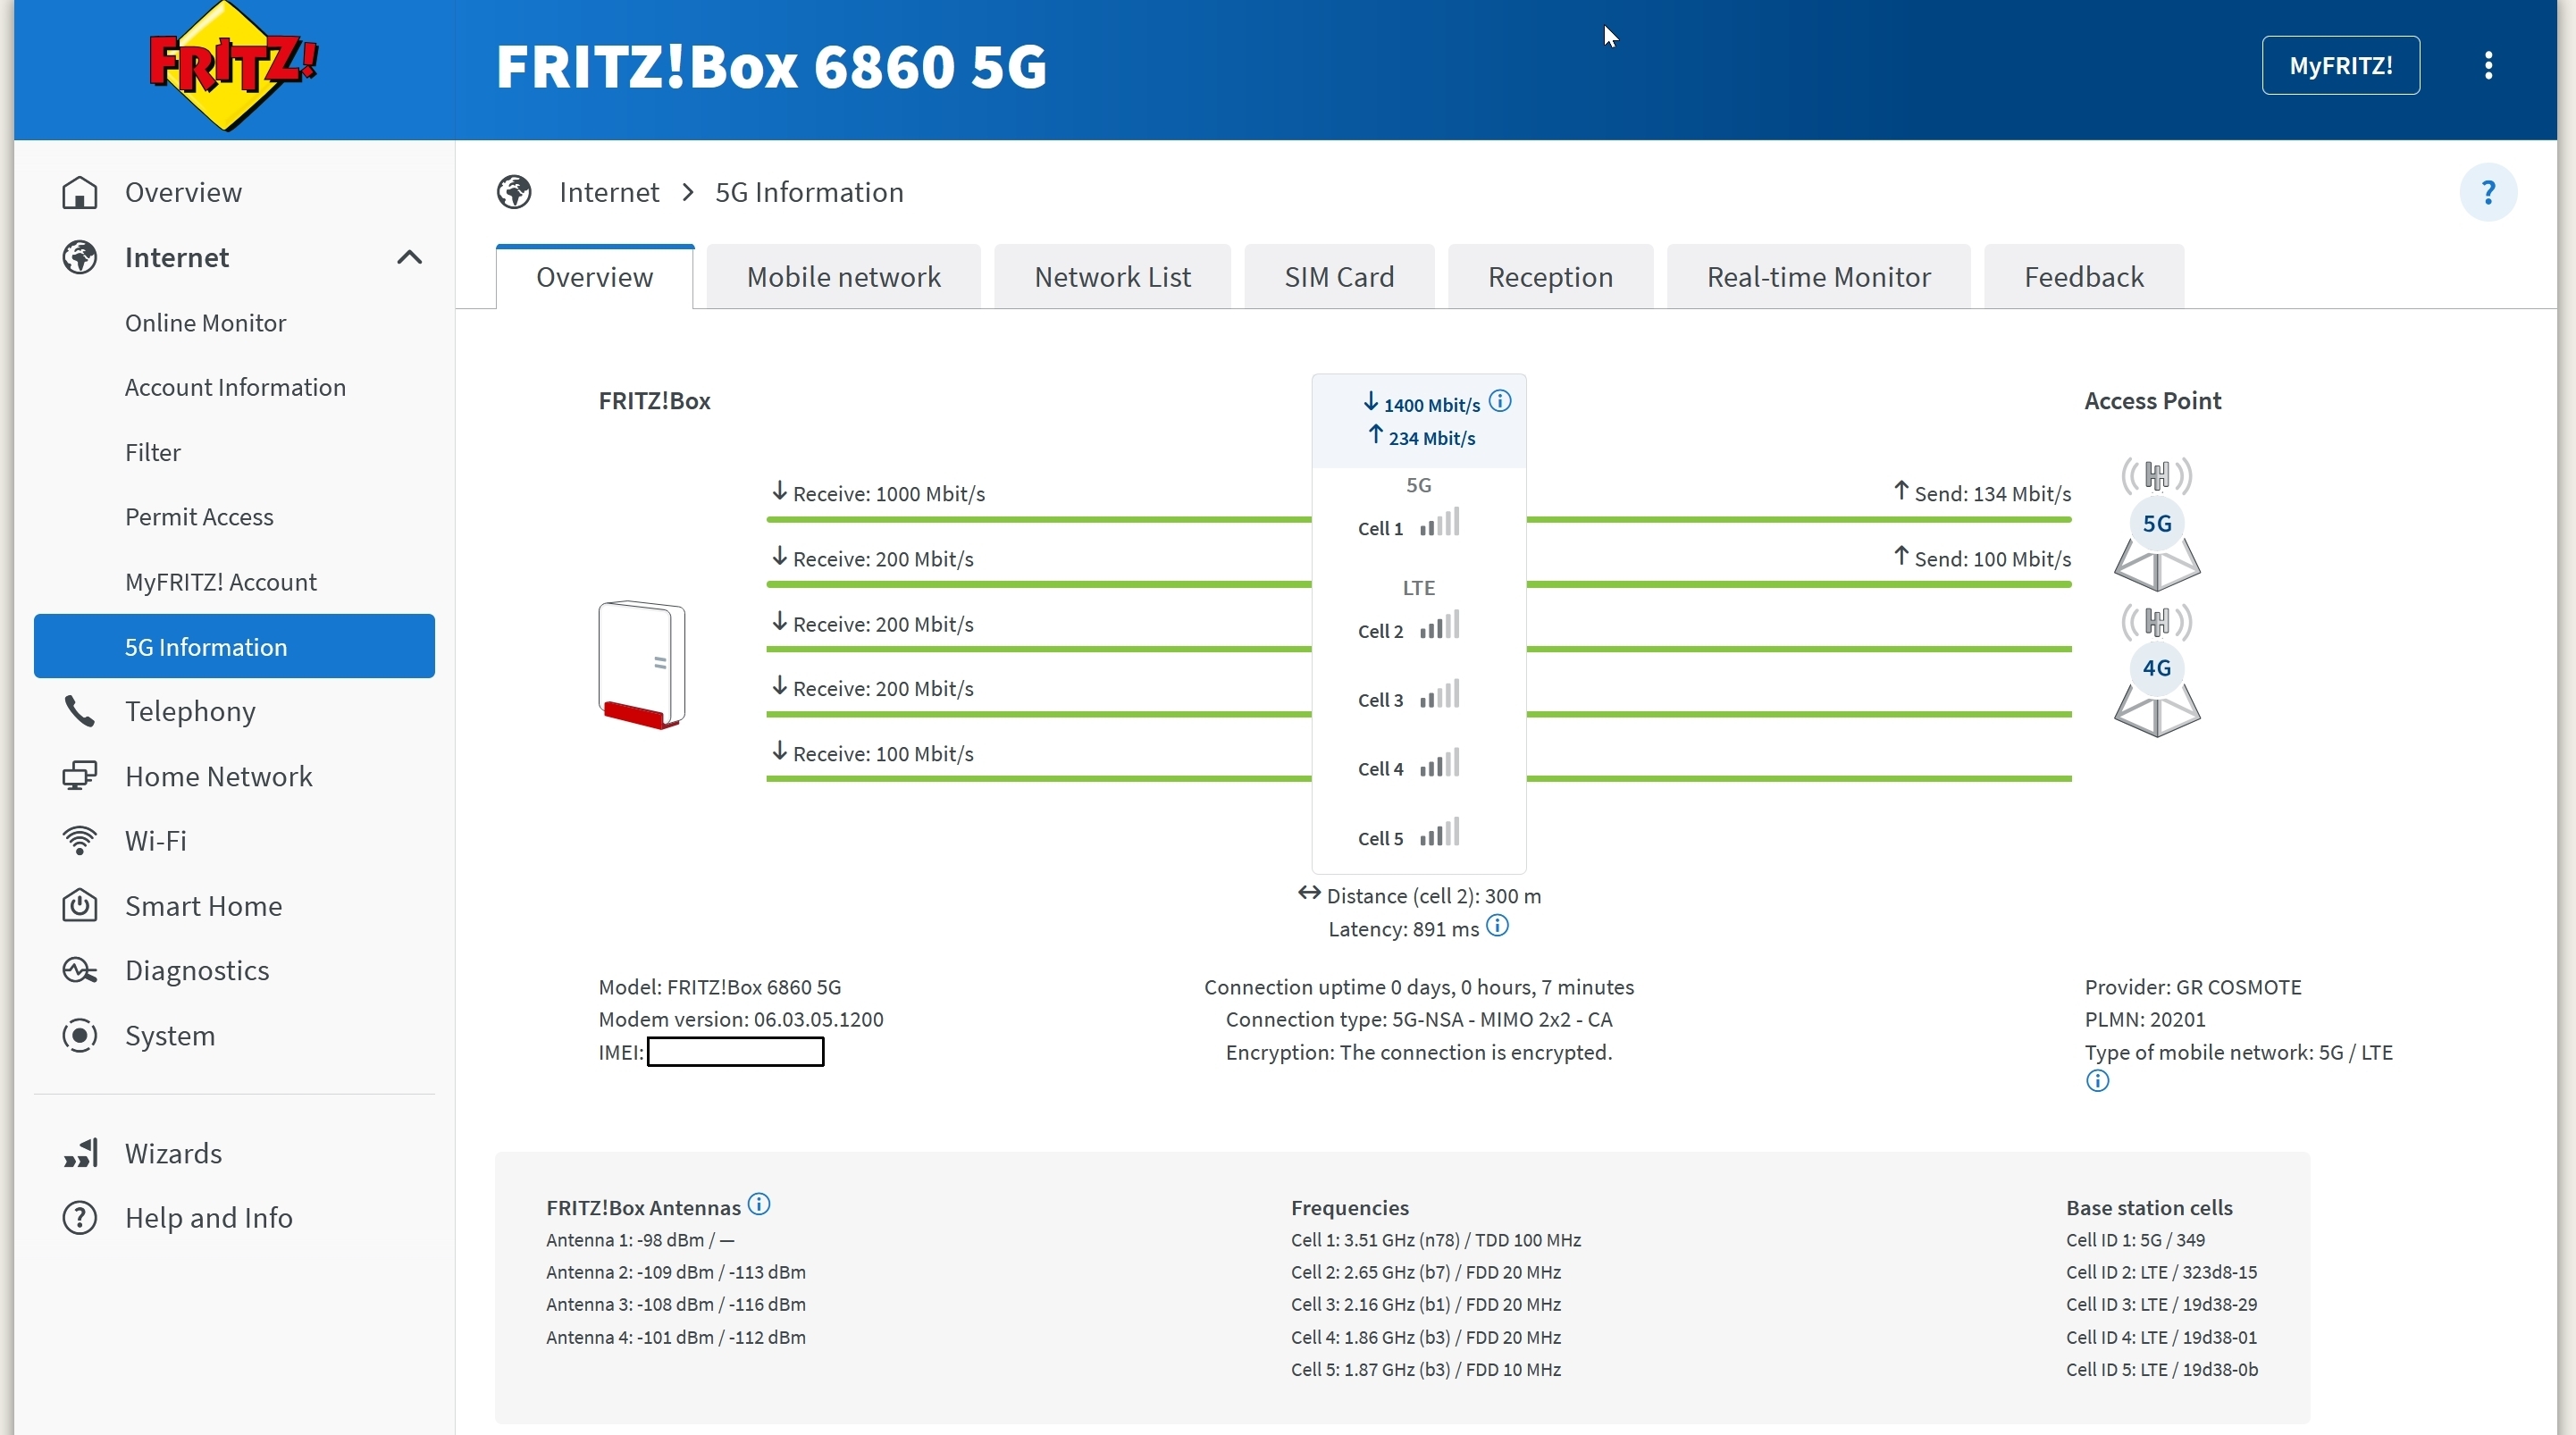Select 5G Information in sidebar
This screenshot has width=2576, height=1435.
coord(234,646)
